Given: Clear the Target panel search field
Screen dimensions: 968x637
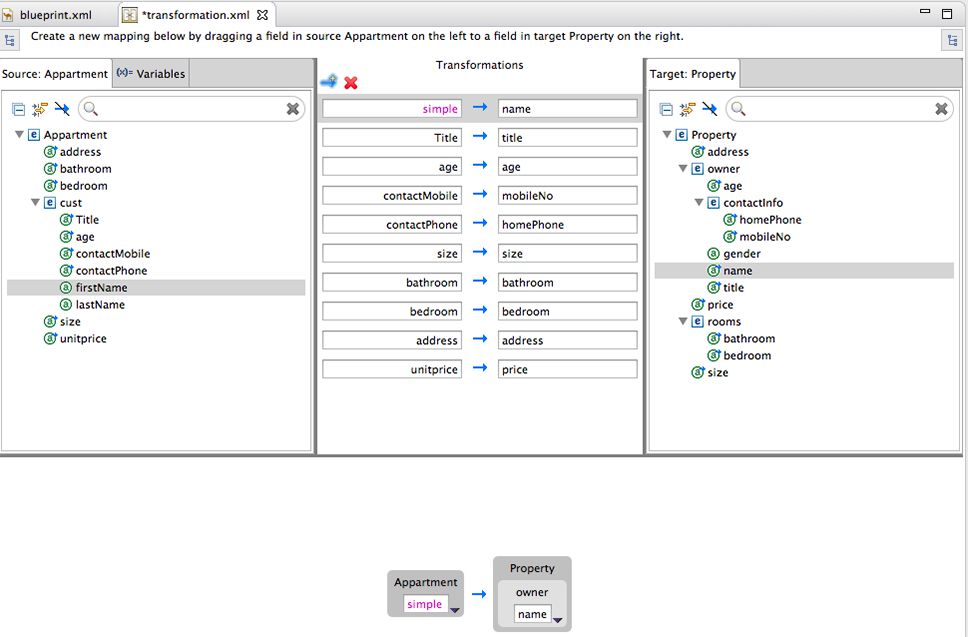Looking at the screenshot, I should (x=942, y=109).
